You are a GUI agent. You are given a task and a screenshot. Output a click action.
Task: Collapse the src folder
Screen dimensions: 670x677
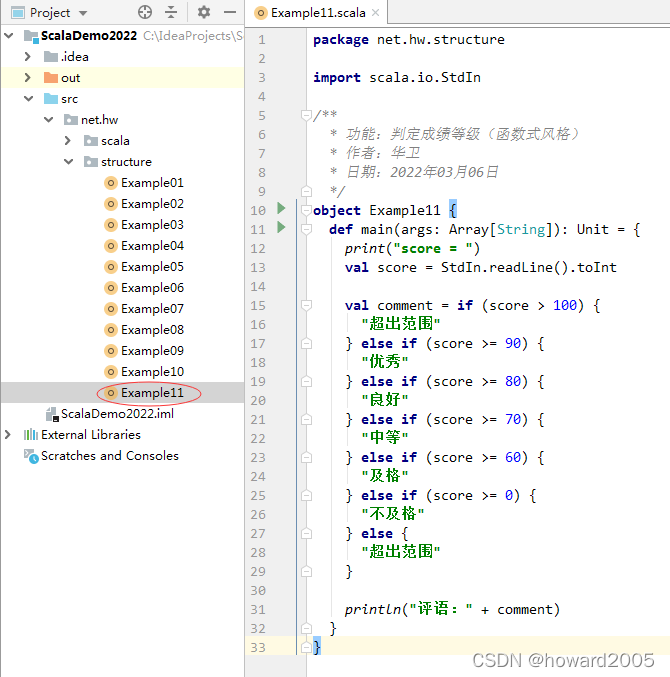click(x=28, y=98)
